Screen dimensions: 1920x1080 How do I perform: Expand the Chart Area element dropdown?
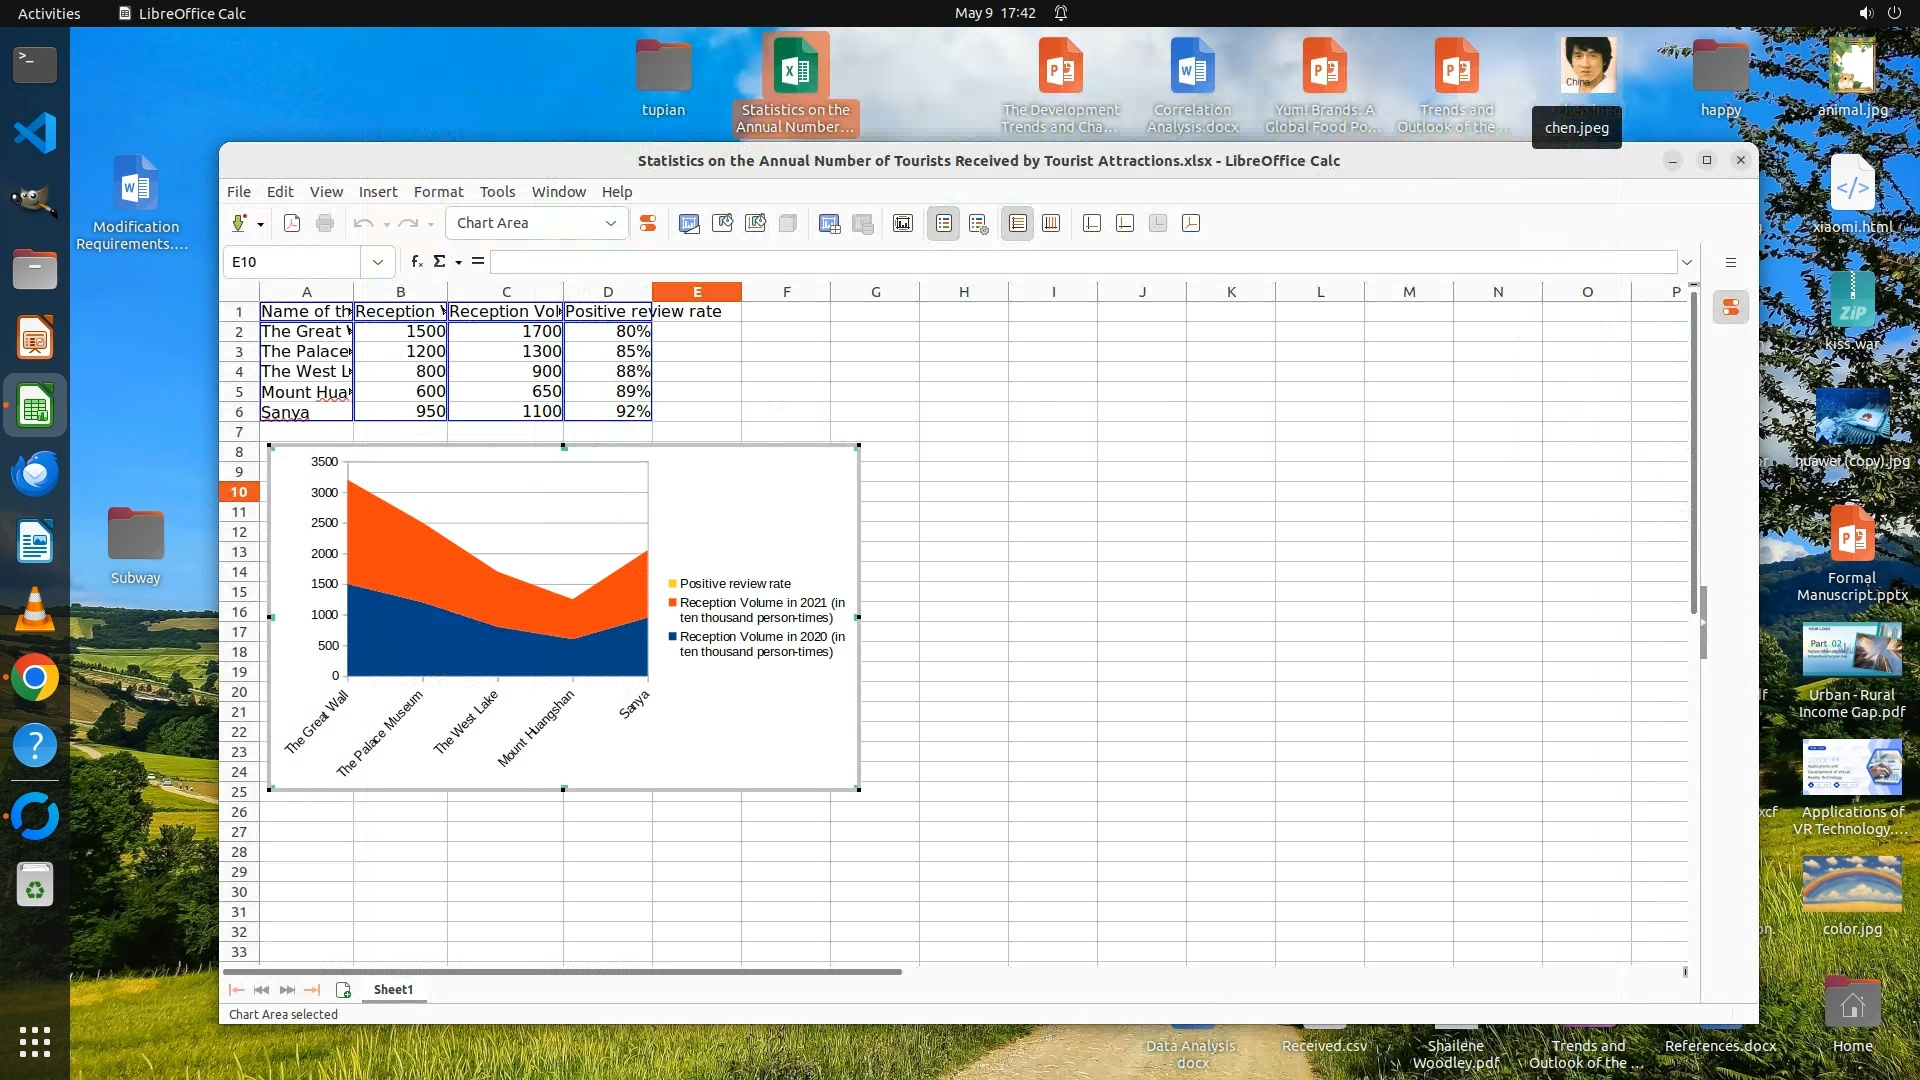[610, 223]
